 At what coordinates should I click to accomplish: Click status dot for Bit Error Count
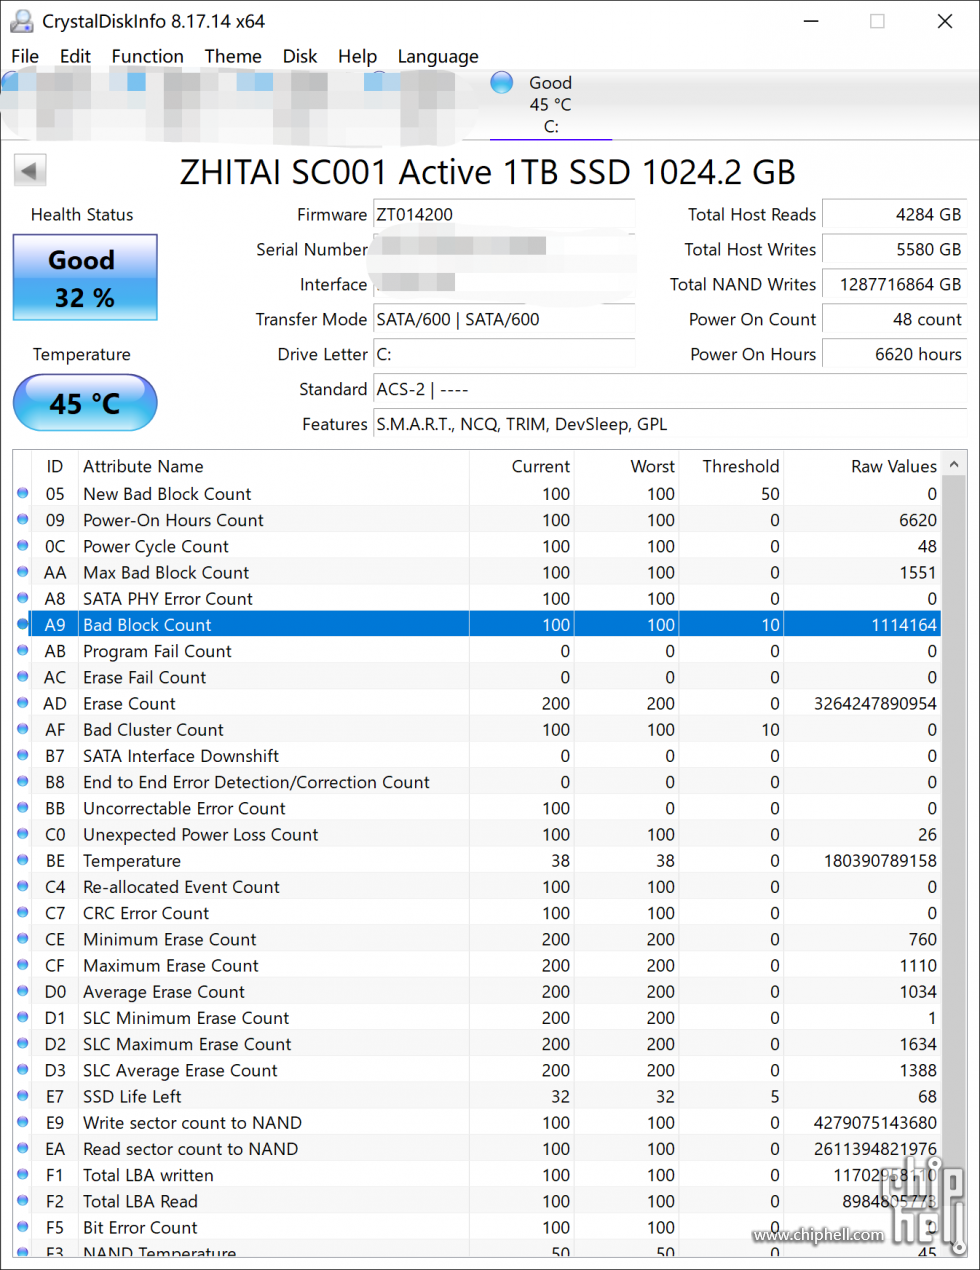pos(23,1227)
